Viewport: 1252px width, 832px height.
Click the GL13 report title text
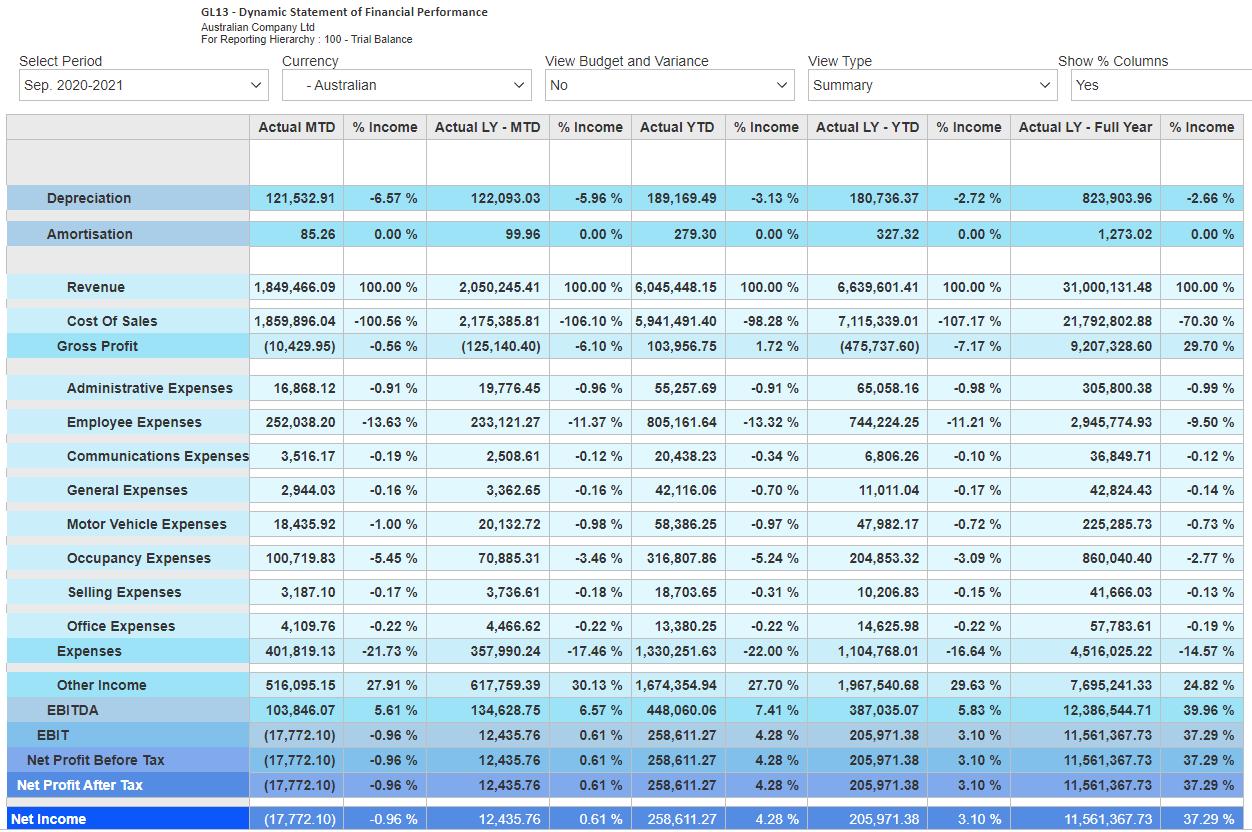344,12
